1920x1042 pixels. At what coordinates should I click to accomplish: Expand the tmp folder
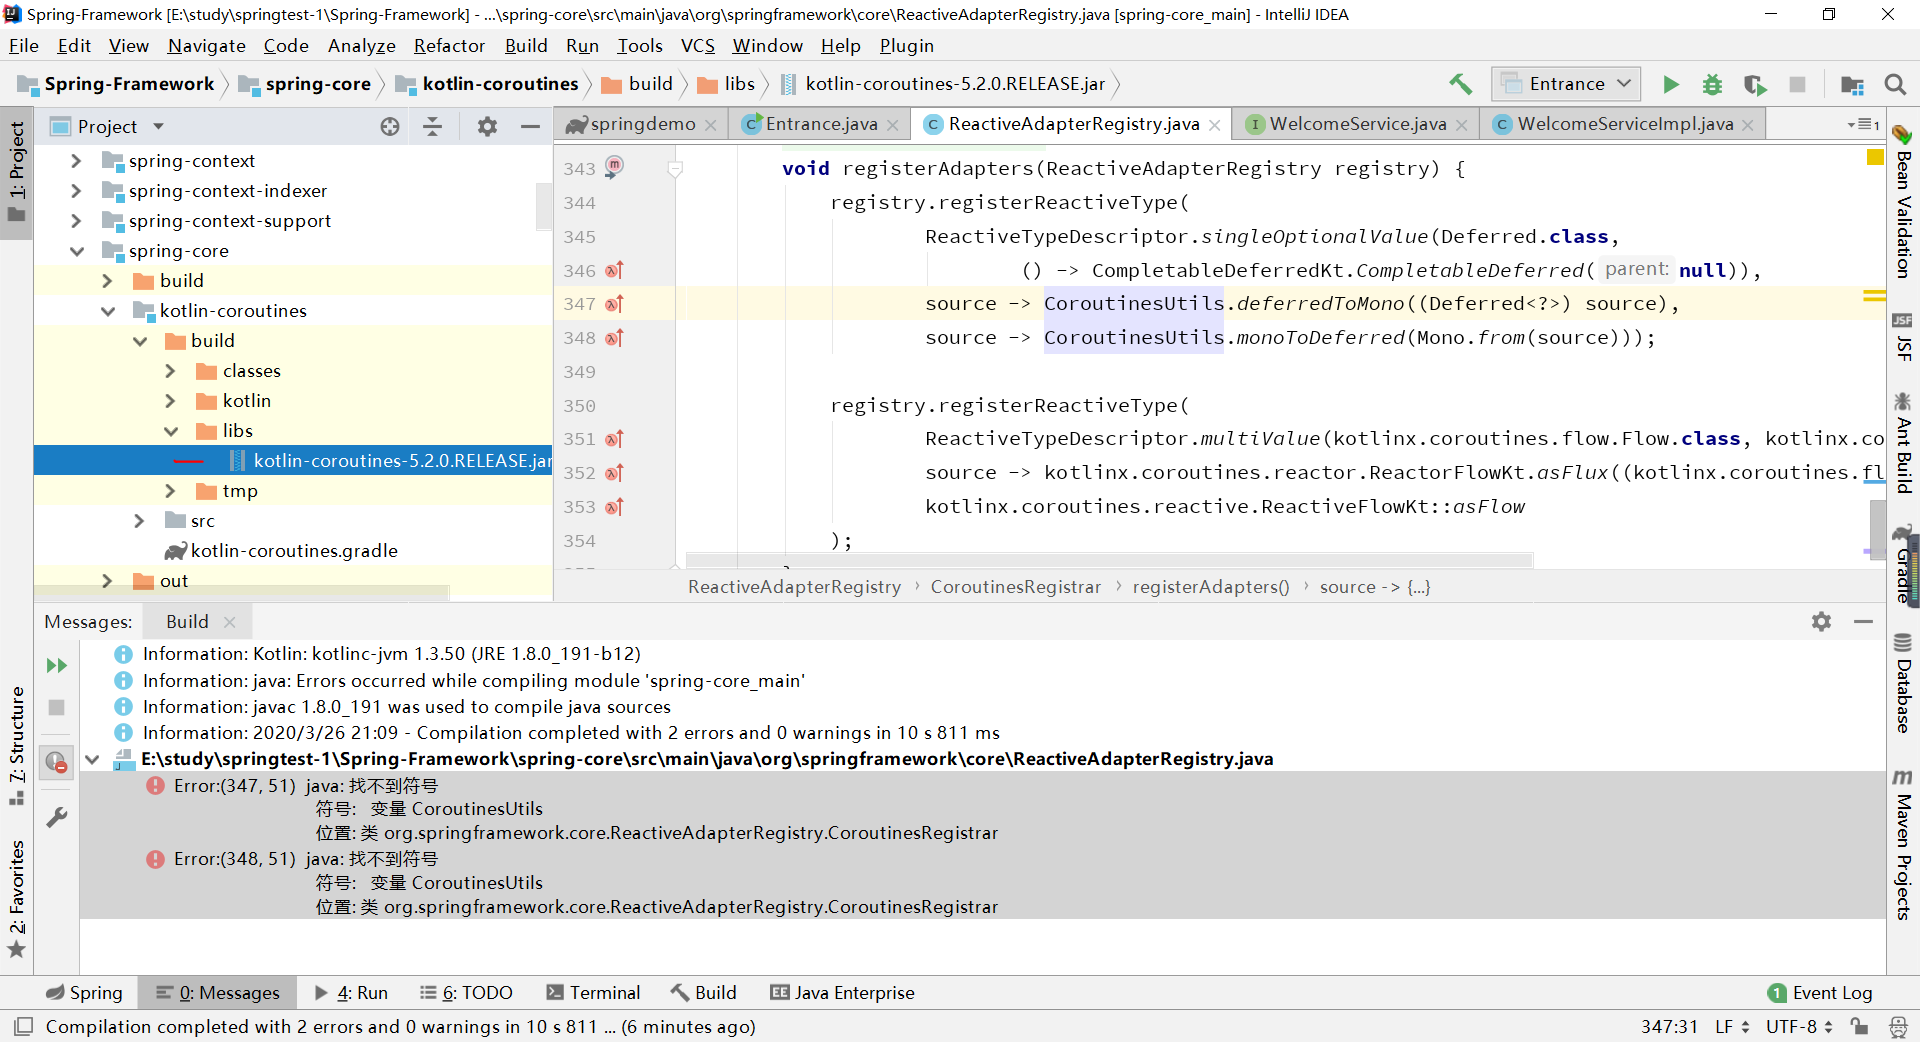click(170, 491)
